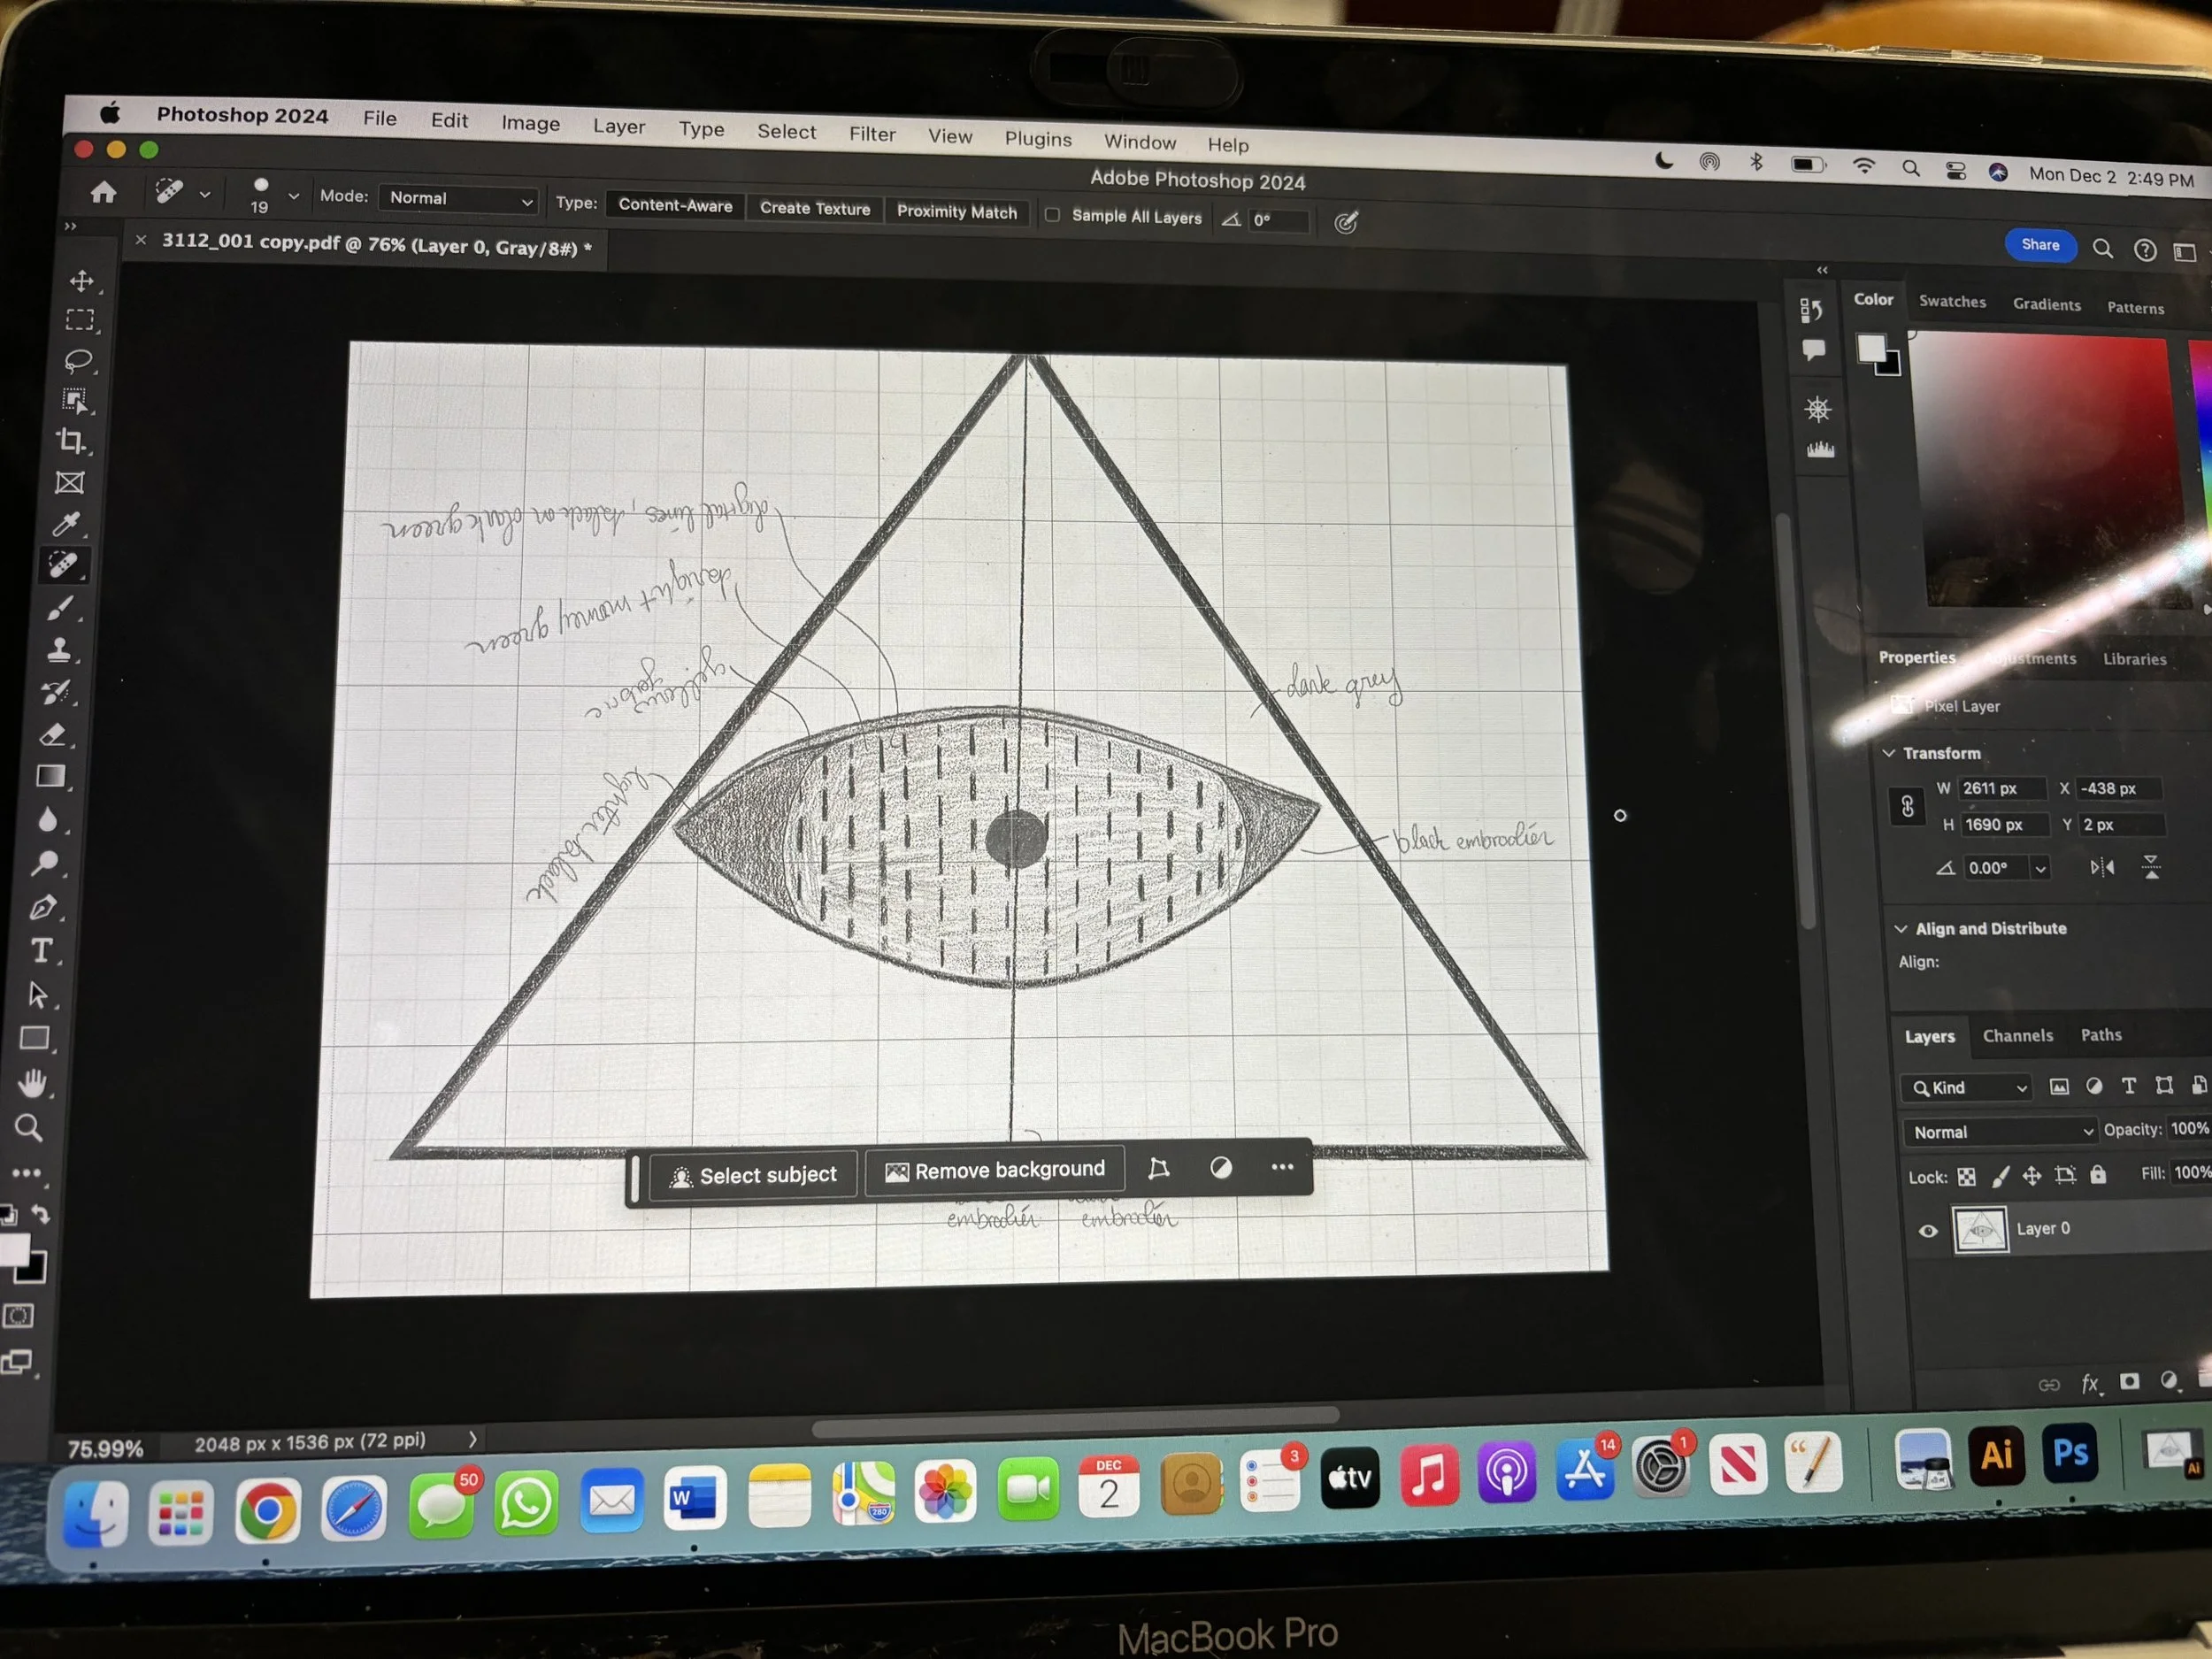Select the Clone Stamp tool
Screen dimensions: 2212x1659
(x=59, y=650)
